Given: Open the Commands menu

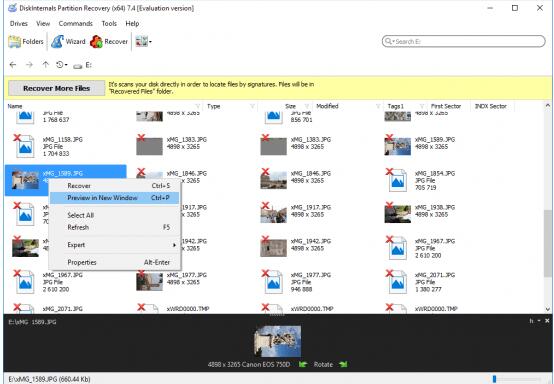Looking at the screenshot, I should click(x=76, y=24).
